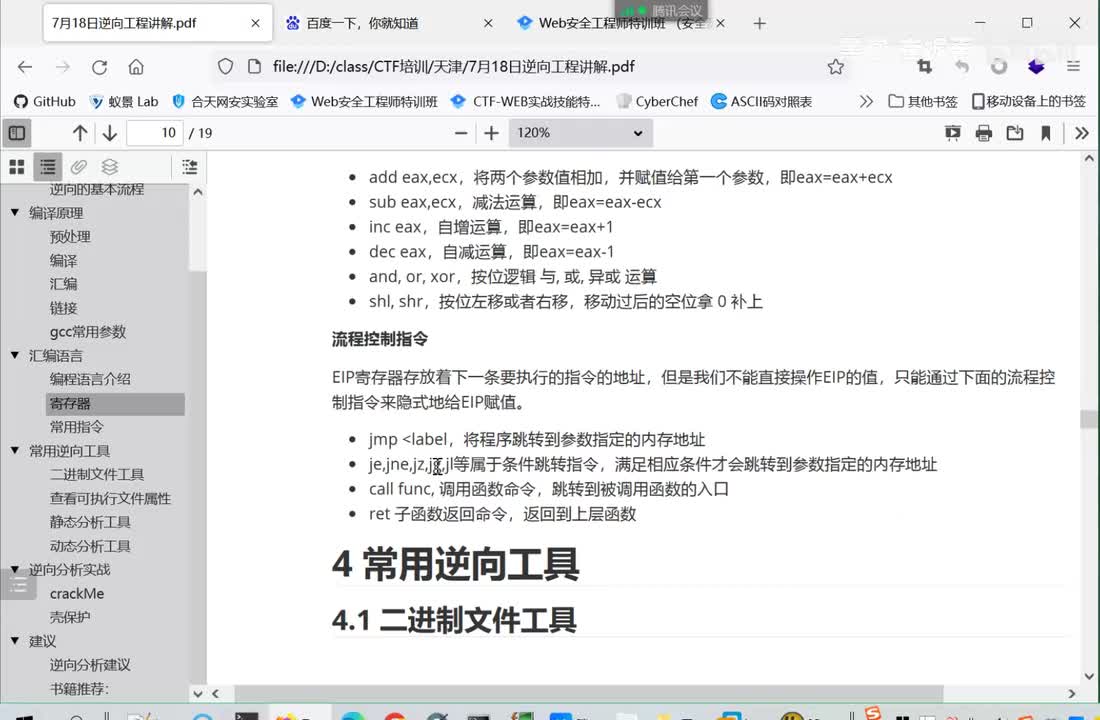This screenshot has width=1100, height=720.
Task: Show page thumbnails in sidebar
Action: point(17,166)
